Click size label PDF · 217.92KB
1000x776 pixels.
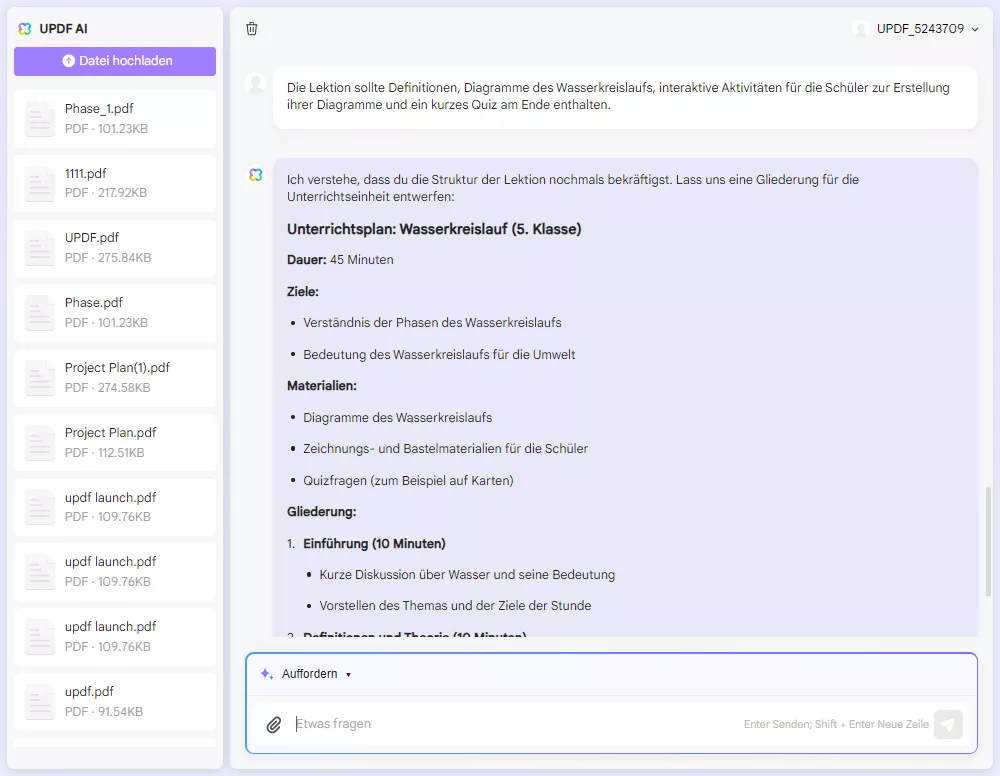[x=106, y=193]
